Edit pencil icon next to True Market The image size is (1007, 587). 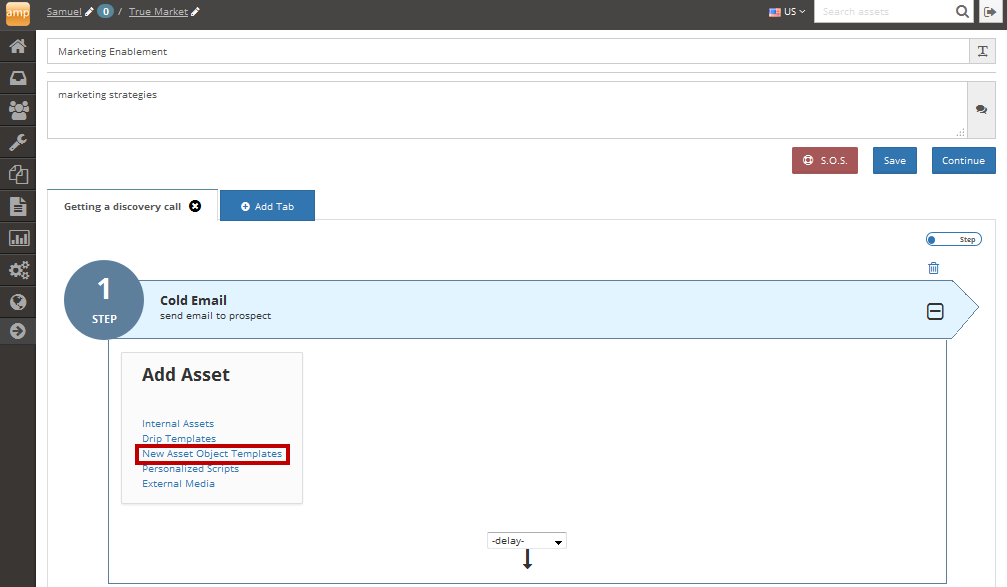click(195, 12)
